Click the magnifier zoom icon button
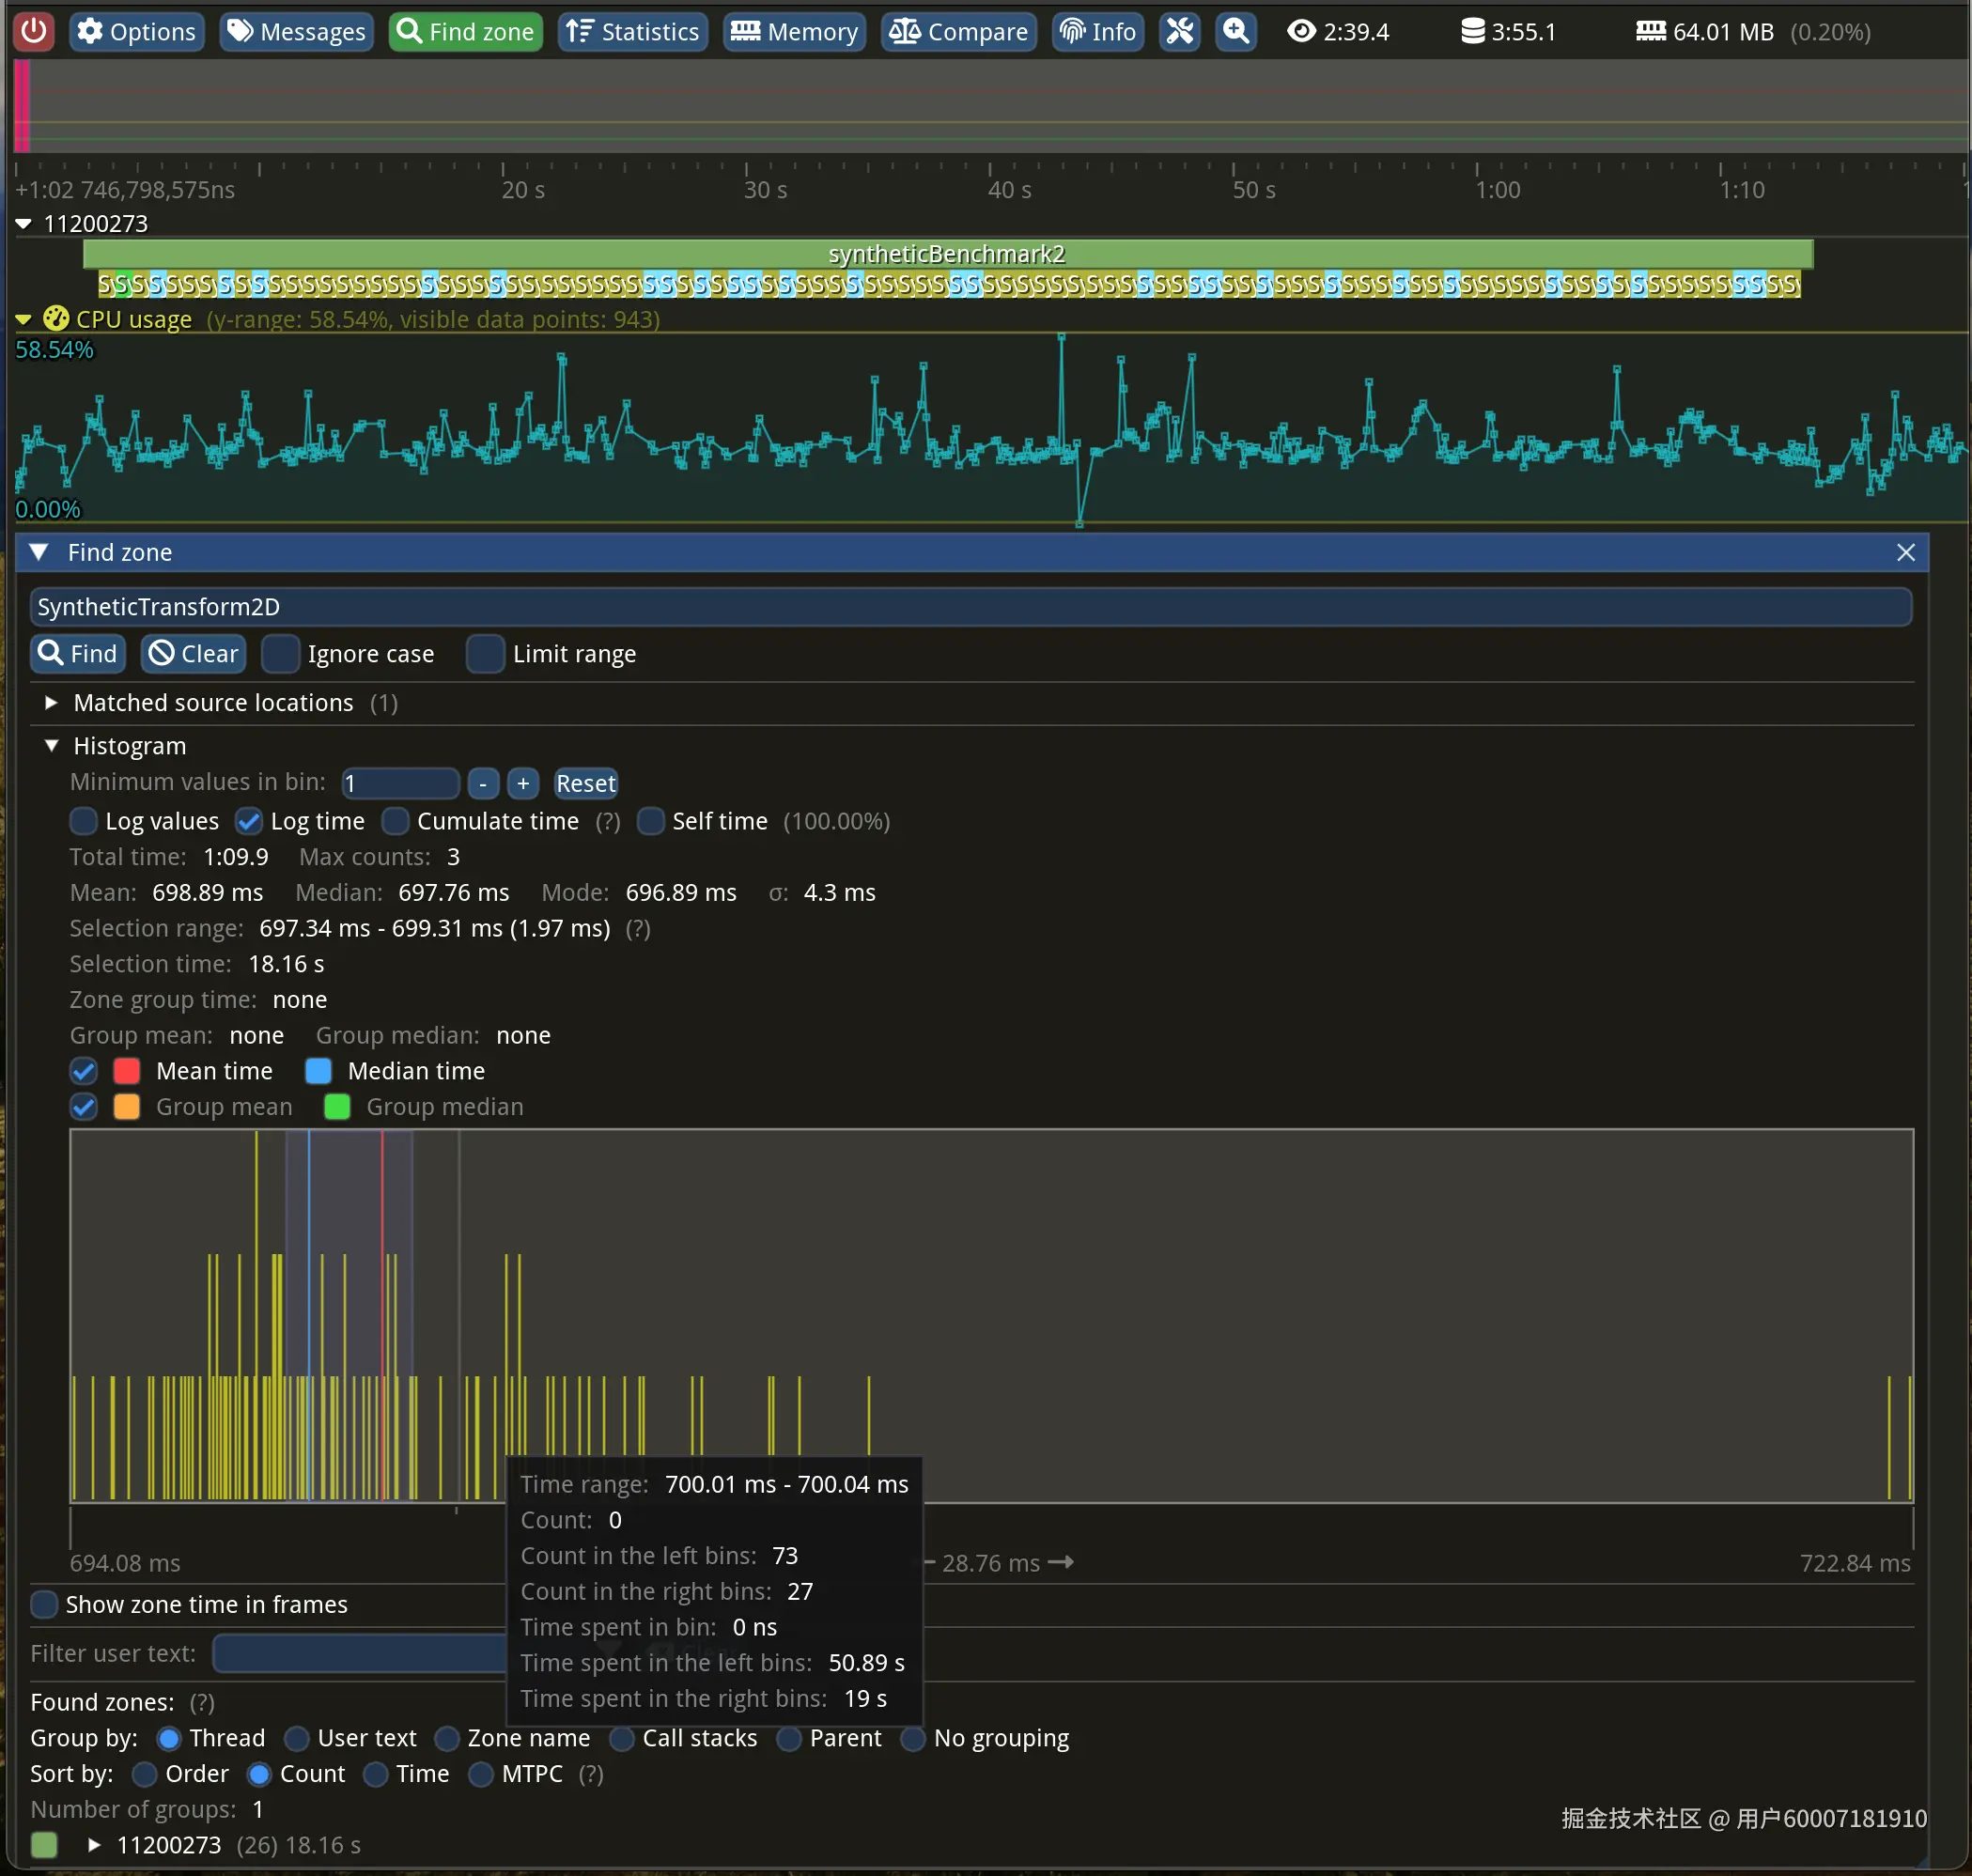This screenshot has height=1876, width=1972. (x=1236, y=31)
